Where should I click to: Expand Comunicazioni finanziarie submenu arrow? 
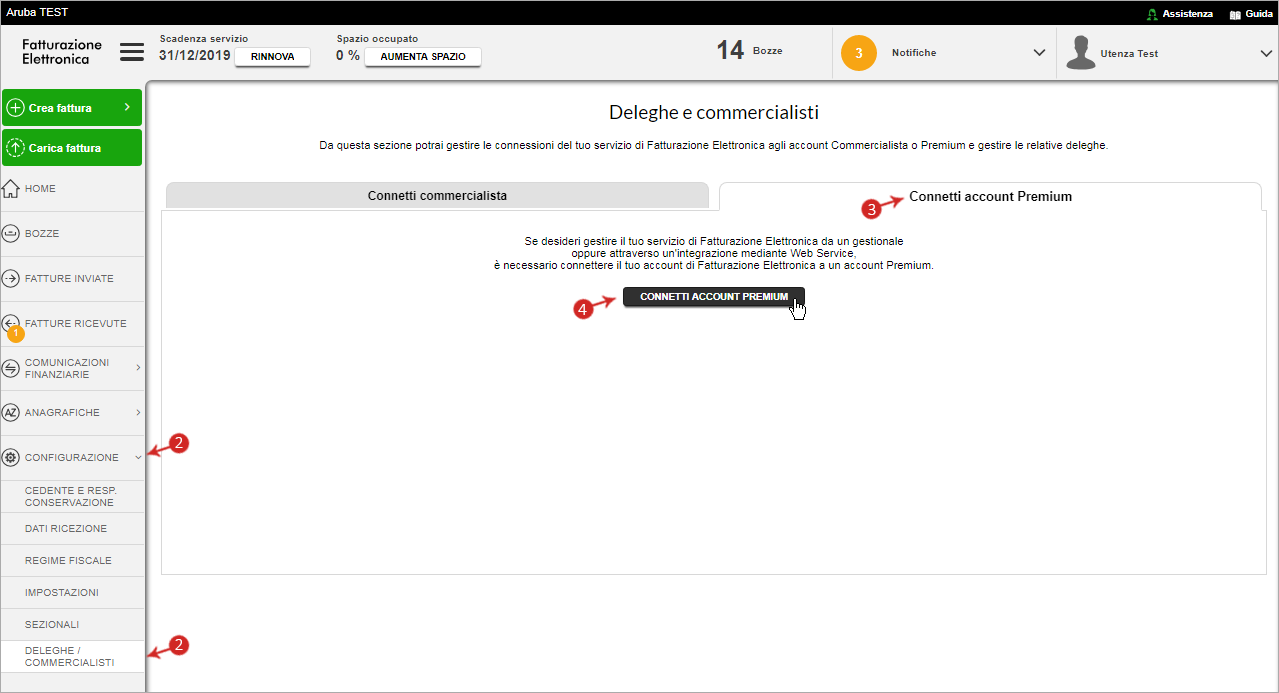pyautogui.click(x=138, y=368)
